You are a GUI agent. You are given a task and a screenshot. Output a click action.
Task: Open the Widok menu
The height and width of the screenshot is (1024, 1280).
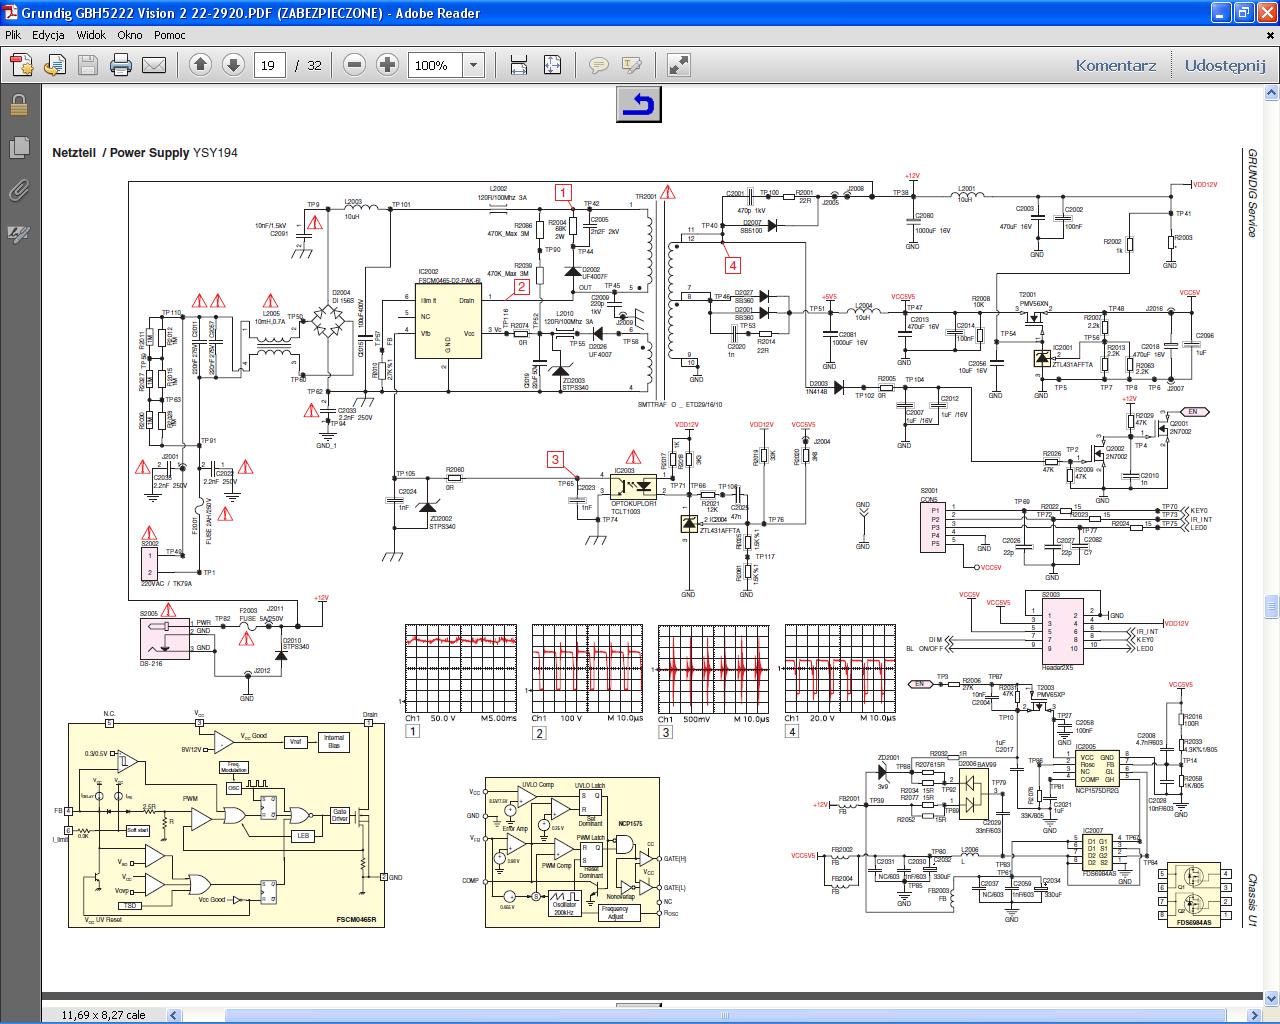91,35
